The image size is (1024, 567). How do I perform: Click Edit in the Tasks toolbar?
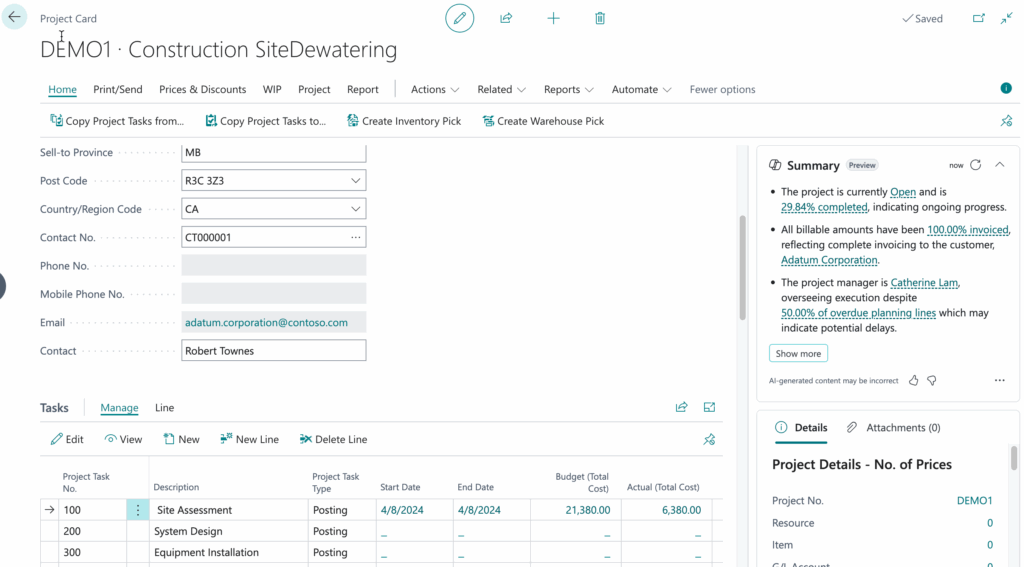click(x=67, y=439)
